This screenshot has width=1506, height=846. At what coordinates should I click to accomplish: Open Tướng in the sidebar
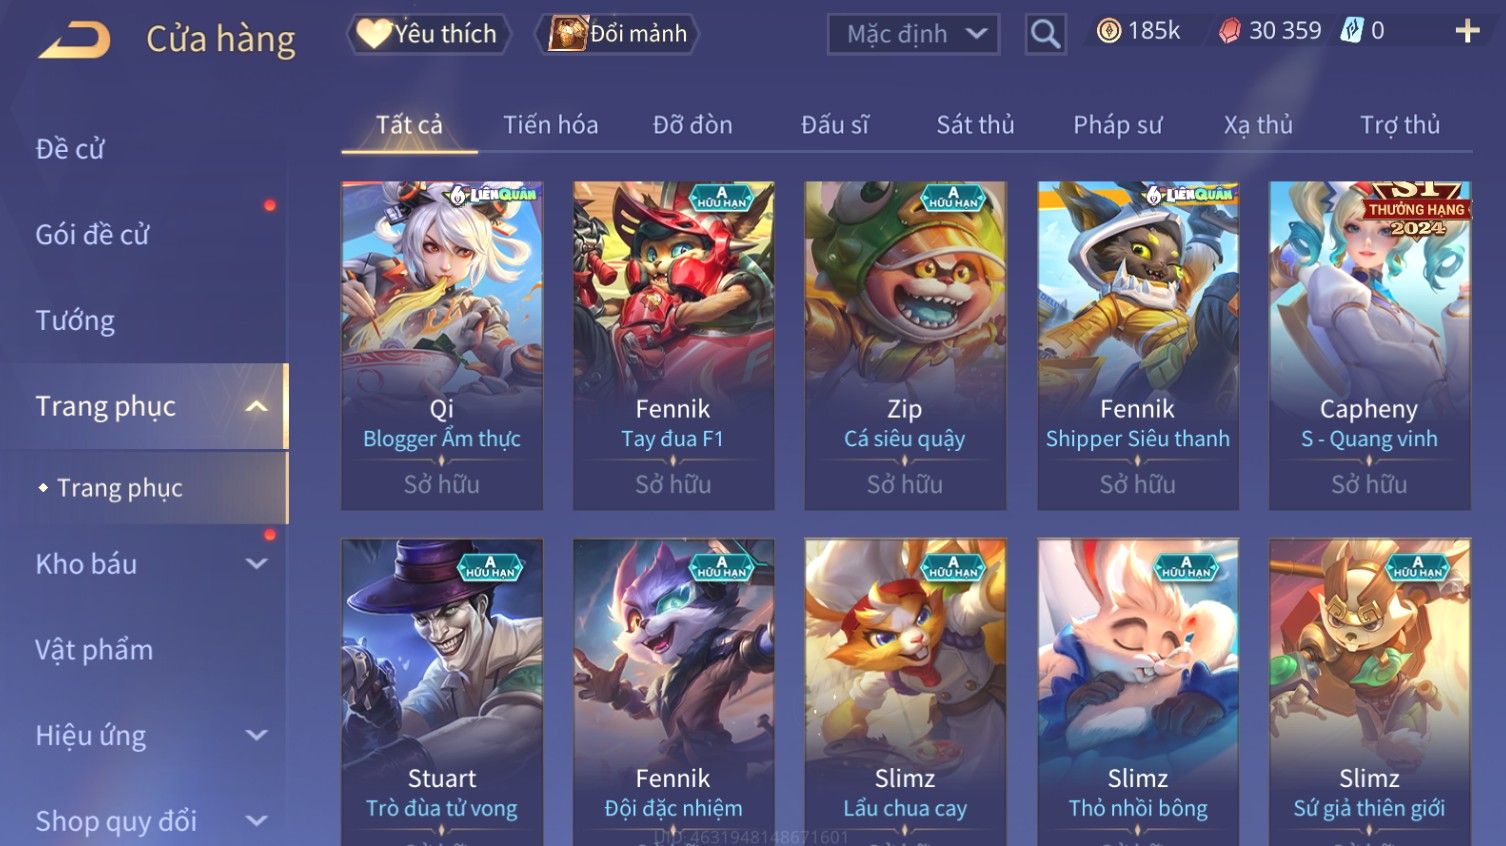(x=75, y=321)
